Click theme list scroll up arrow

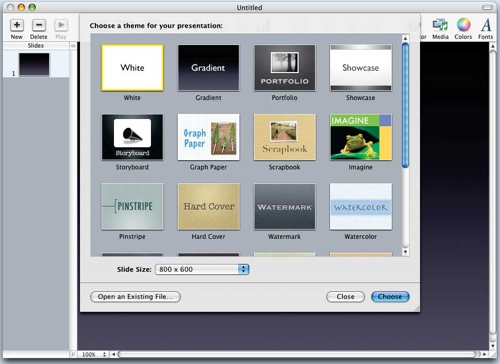405,39
